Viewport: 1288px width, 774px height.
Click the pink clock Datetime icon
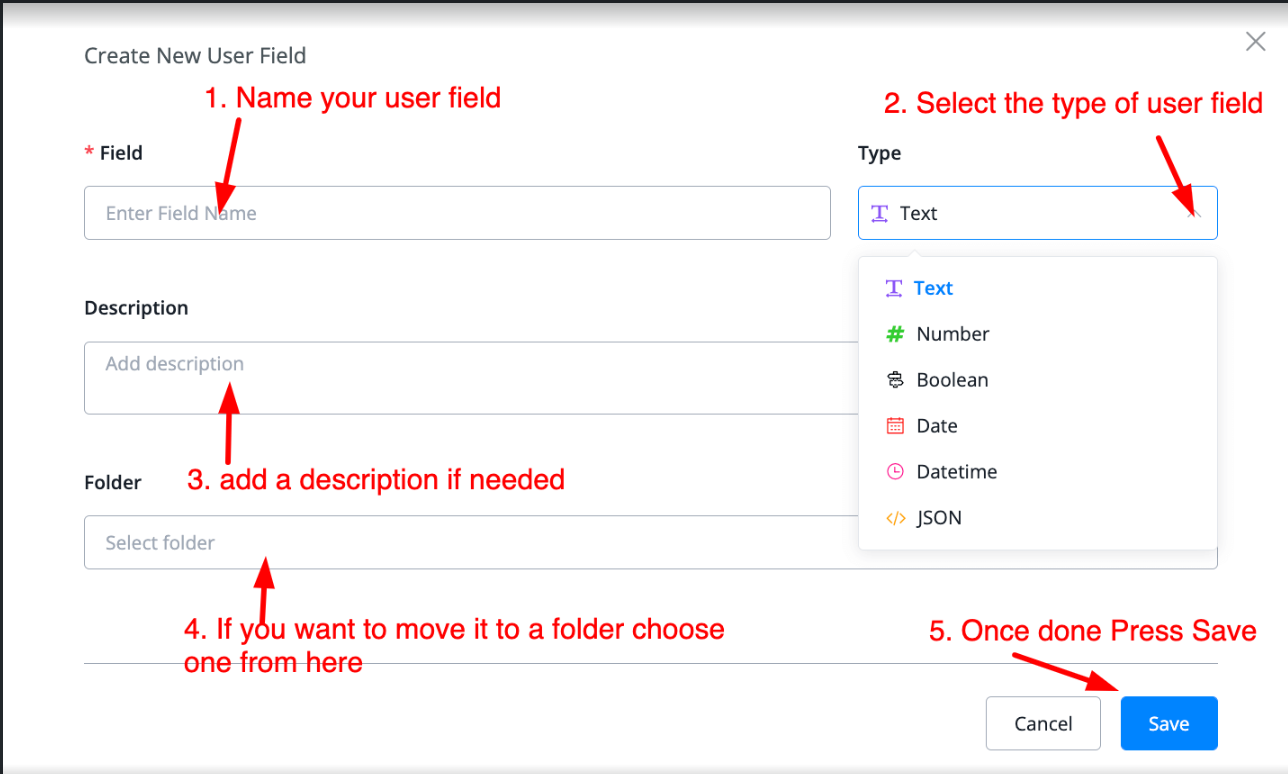[x=895, y=472]
